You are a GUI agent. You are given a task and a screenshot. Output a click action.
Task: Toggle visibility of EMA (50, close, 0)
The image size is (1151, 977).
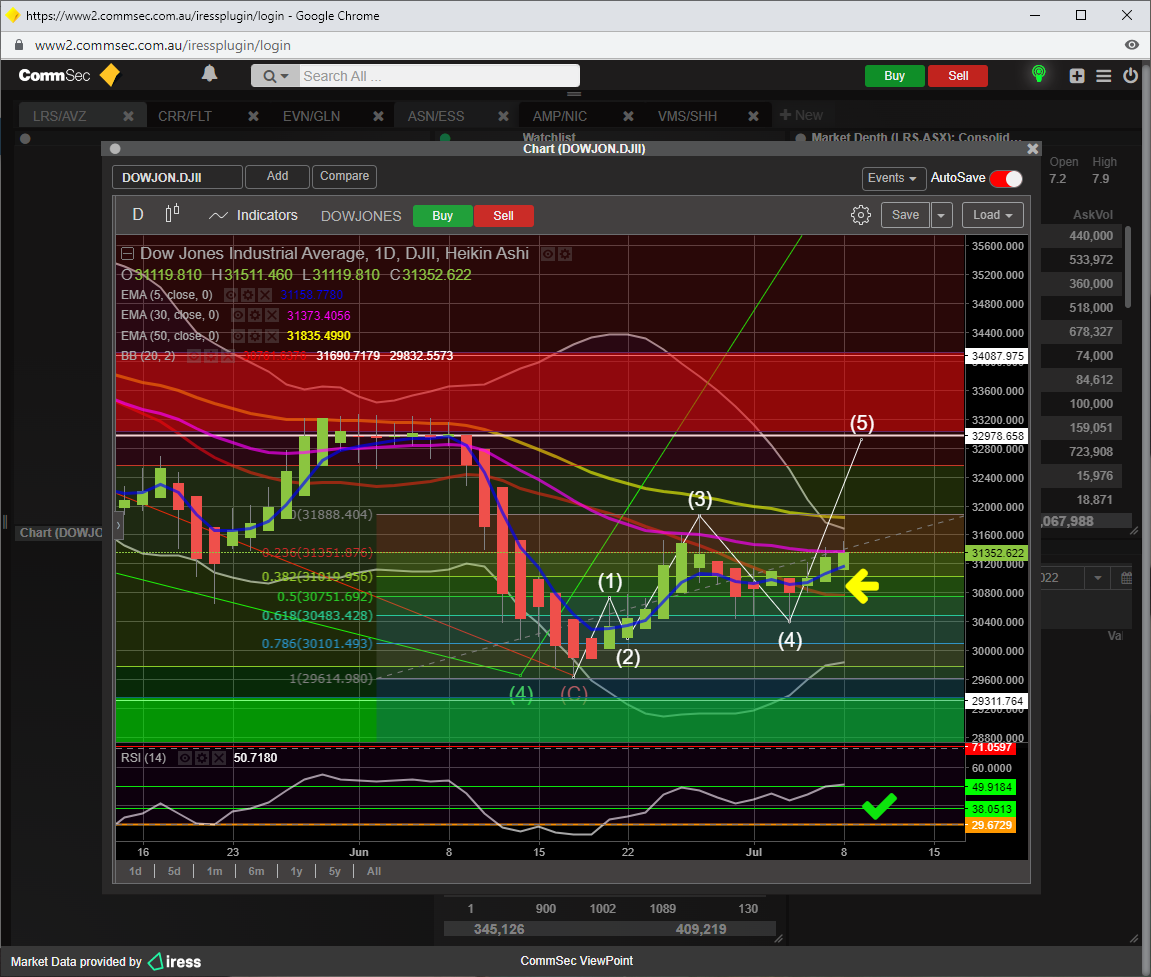point(238,335)
